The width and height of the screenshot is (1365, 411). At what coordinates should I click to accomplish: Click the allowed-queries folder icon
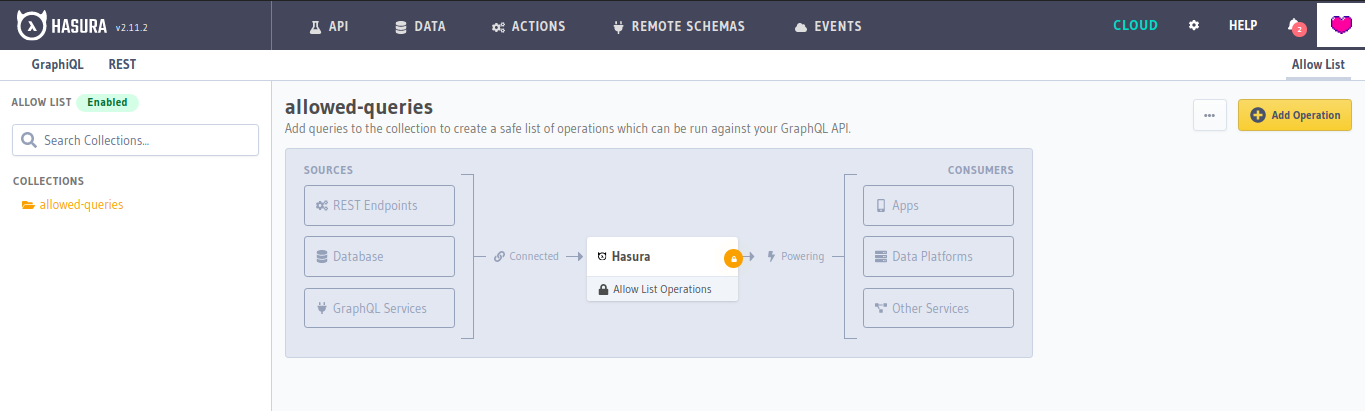[x=28, y=205]
